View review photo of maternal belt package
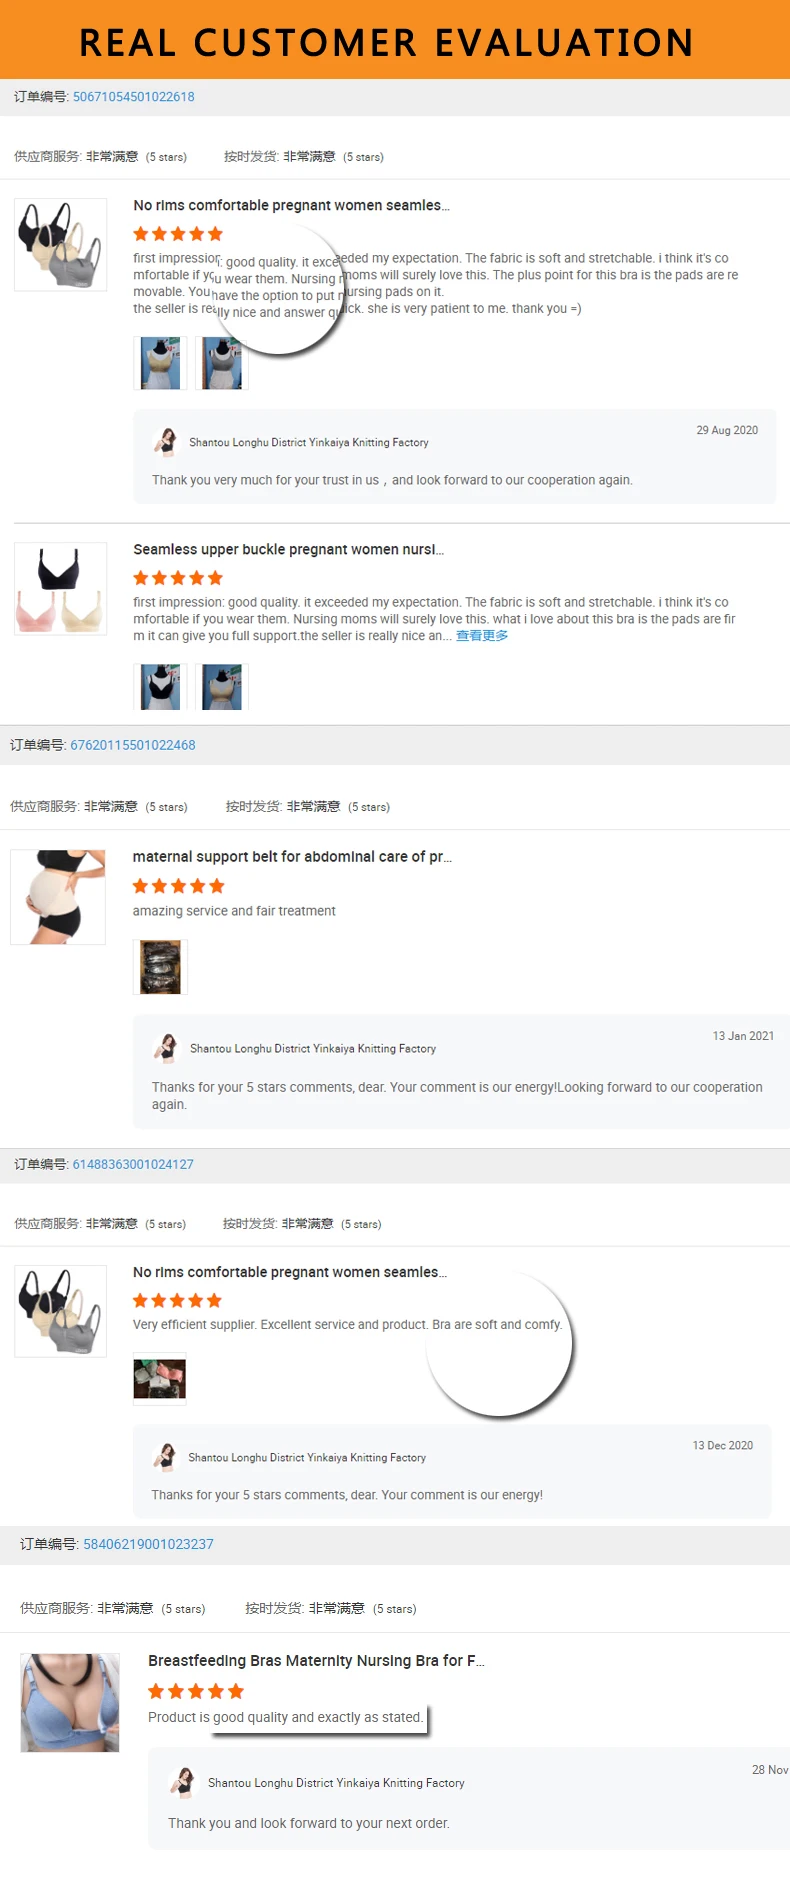Screen dimensions: 790x1881 (160, 967)
